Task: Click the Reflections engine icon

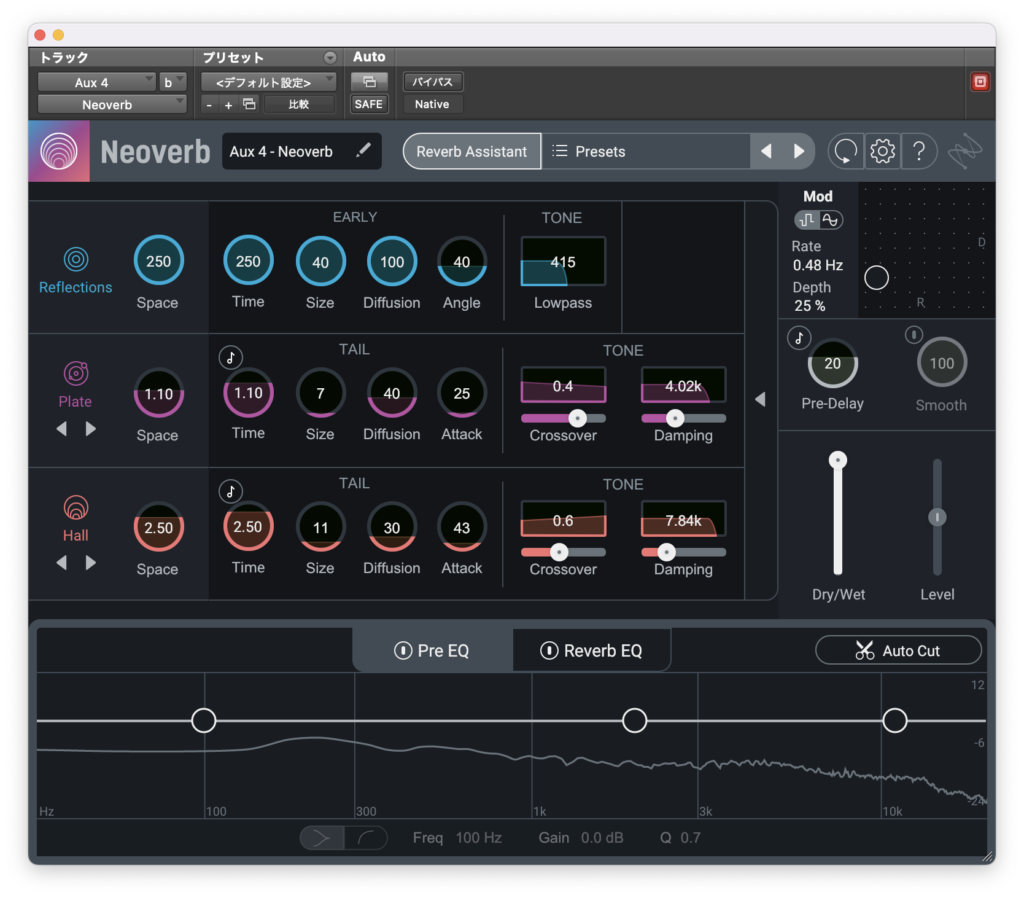Action: [76, 259]
